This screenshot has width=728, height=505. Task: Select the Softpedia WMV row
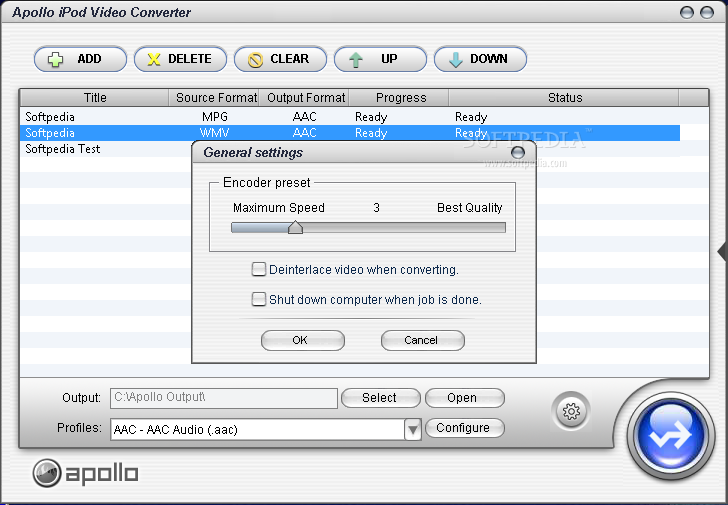click(x=350, y=133)
